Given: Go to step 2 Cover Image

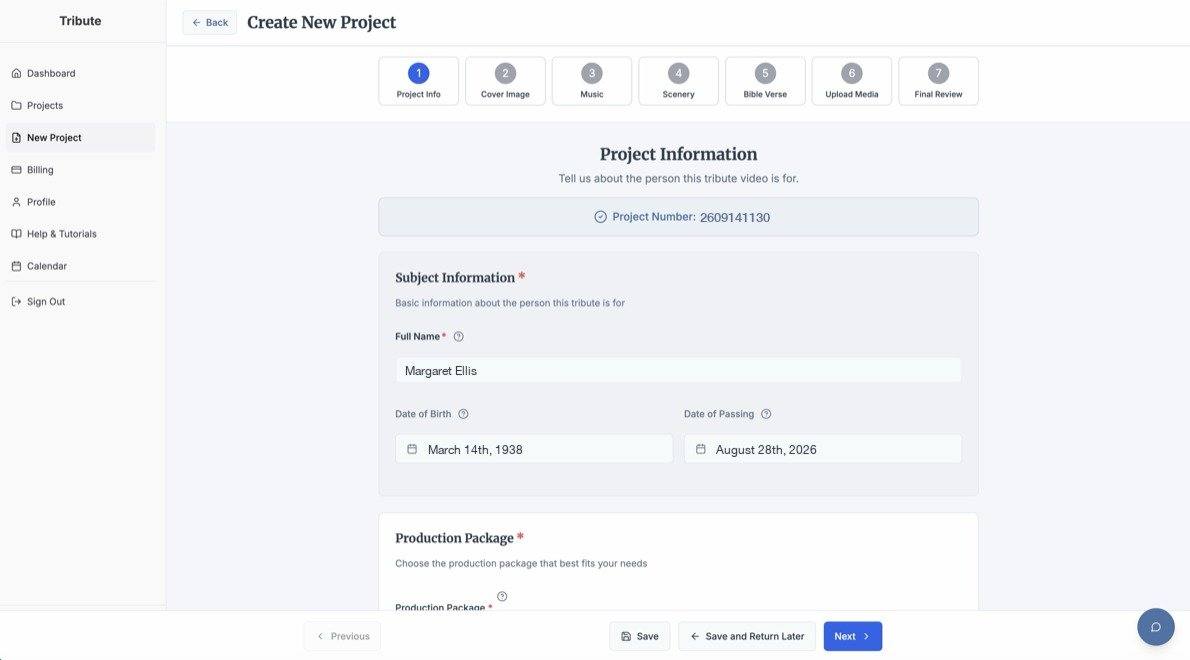Looking at the screenshot, I should pyautogui.click(x=505, y=81).
